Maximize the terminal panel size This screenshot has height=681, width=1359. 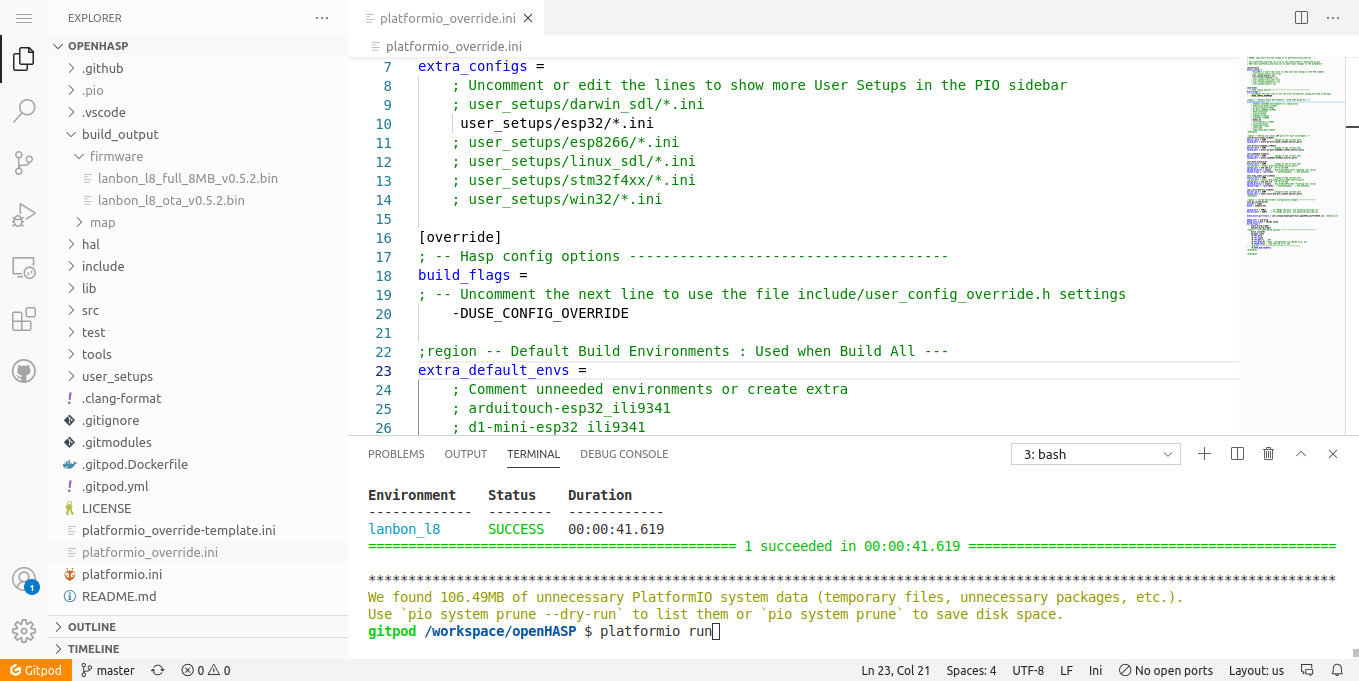click(x=1301, y=454)
